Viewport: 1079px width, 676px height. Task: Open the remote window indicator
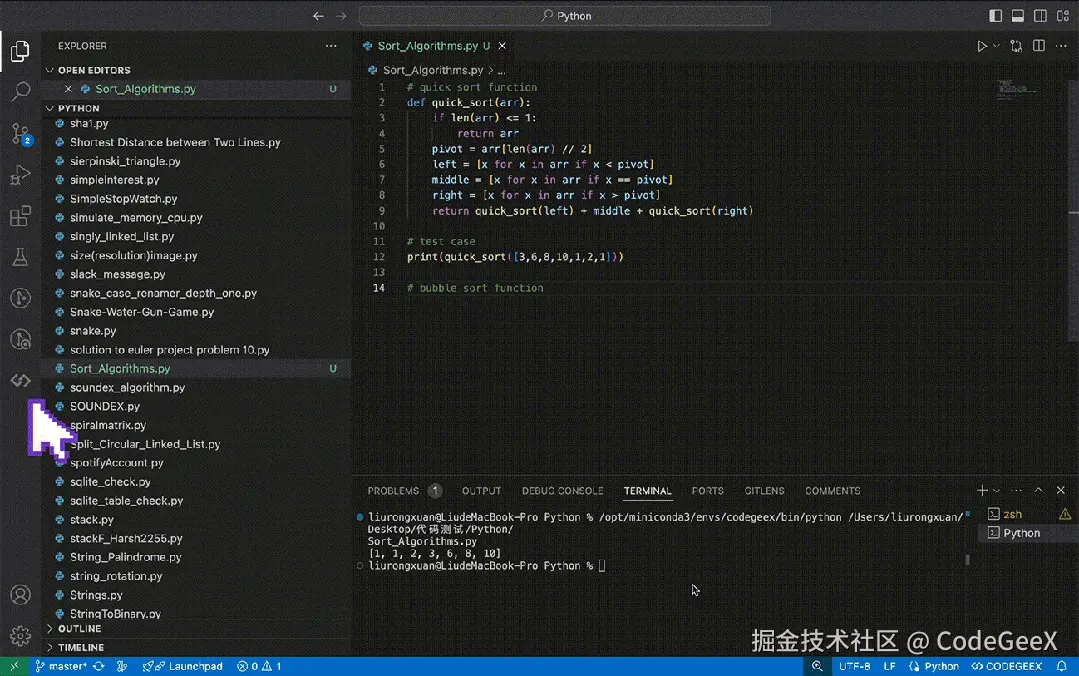coord(14,666)
